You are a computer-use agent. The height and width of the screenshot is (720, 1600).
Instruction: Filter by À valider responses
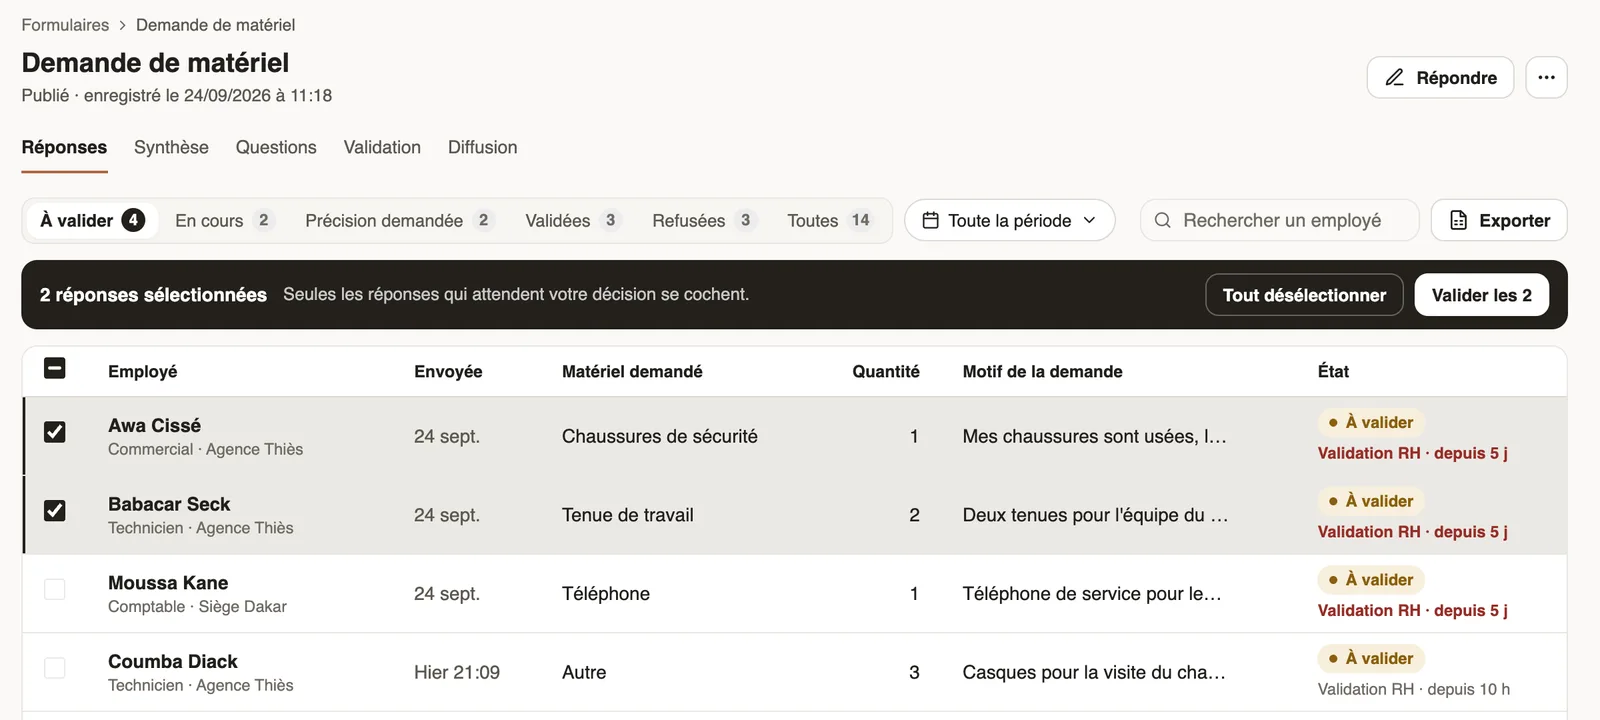[x=92, y=220]
